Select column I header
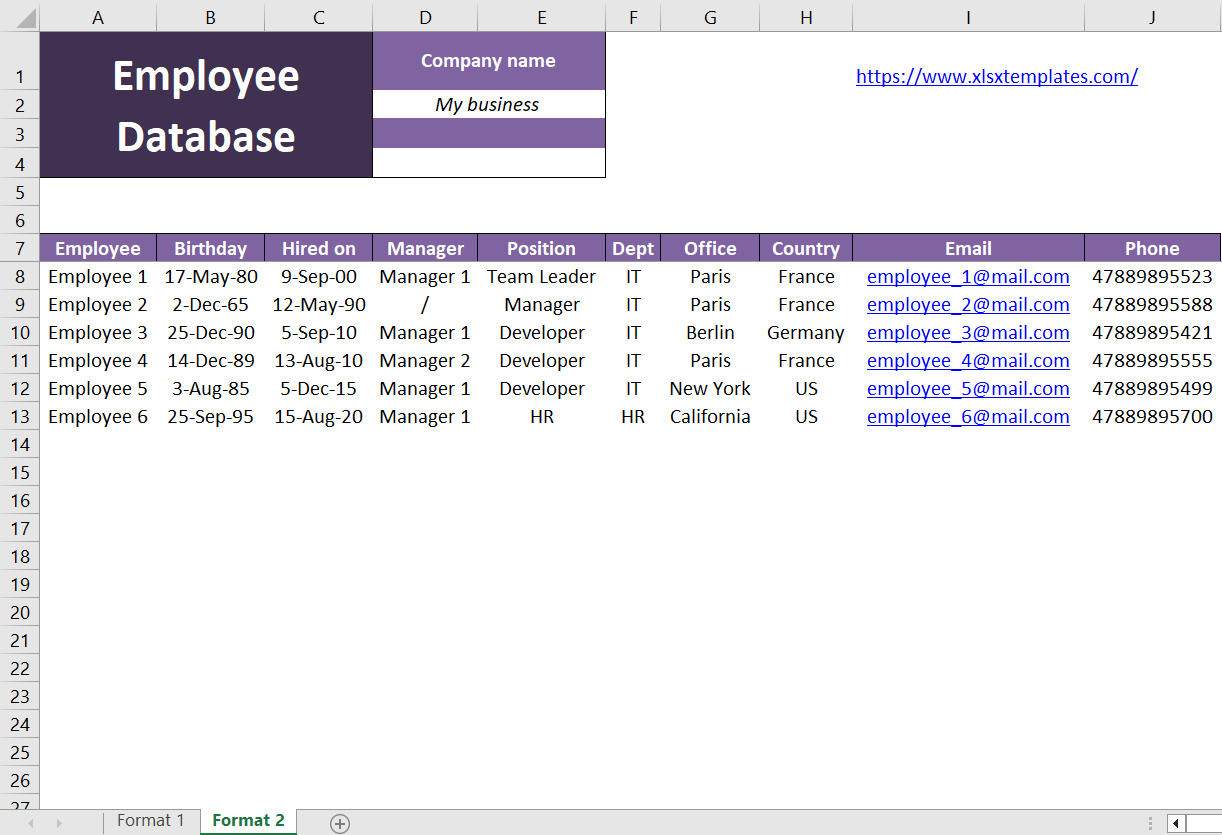The height and width of the screenshot is (835, 1222). 968,17
